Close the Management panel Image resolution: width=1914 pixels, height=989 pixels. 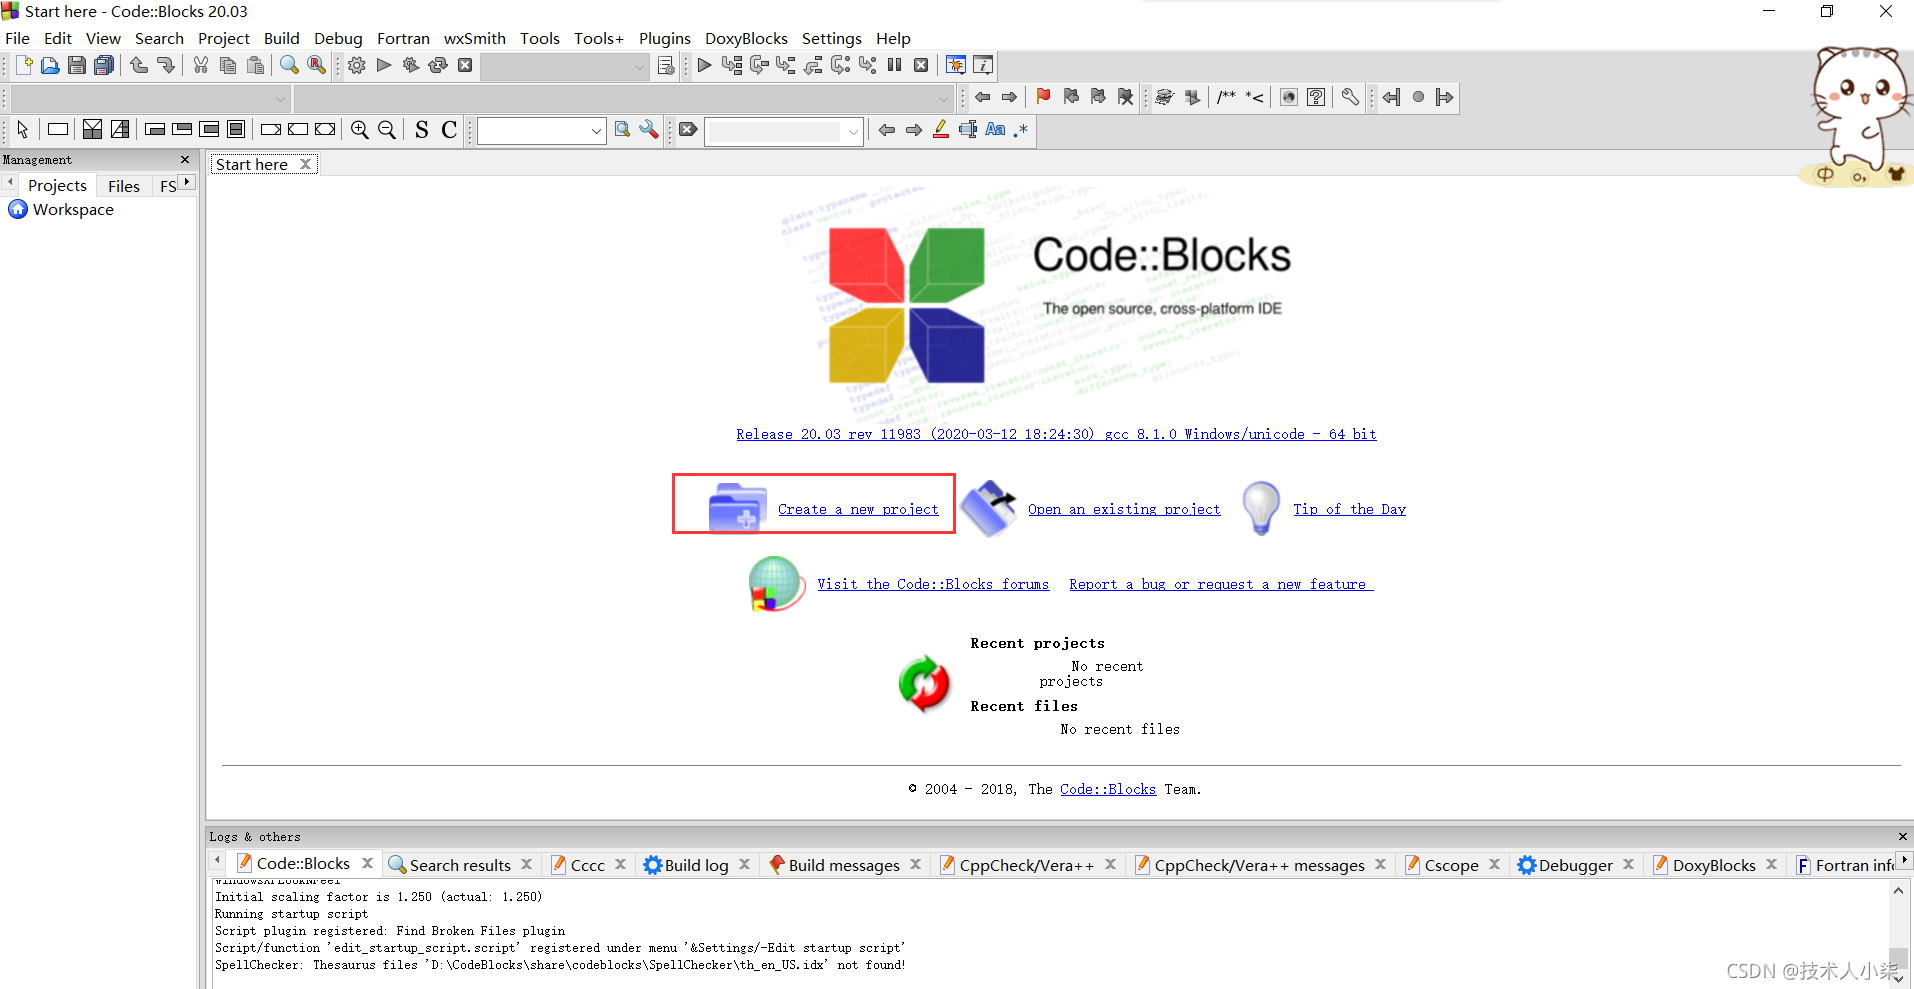coord(185,160)
